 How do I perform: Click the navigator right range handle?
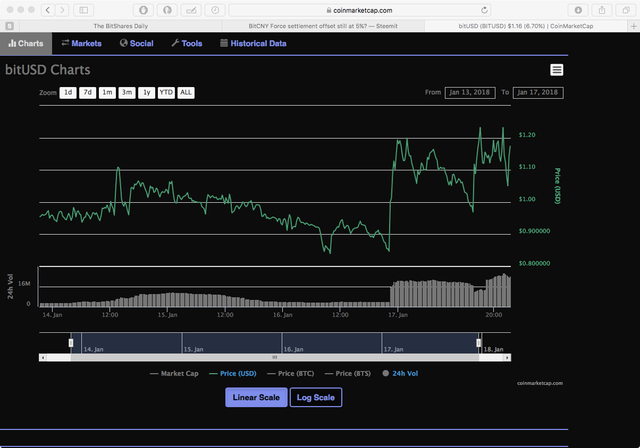pyautogui.click(x=479, y=343)
